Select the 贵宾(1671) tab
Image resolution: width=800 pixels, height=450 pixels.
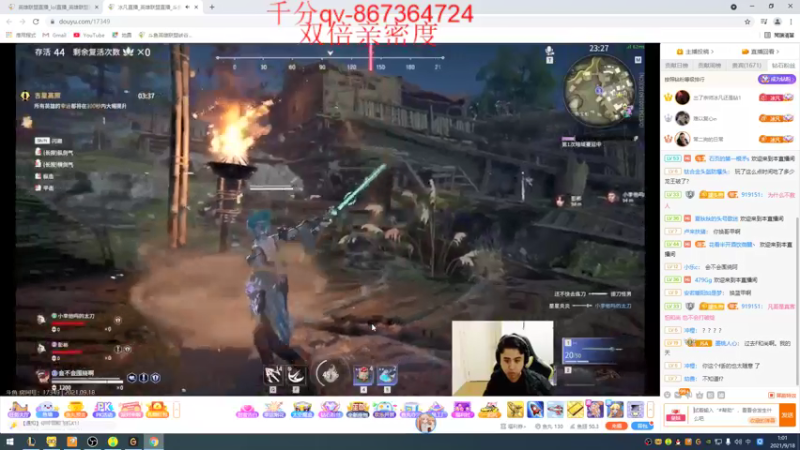coord(746,65)
